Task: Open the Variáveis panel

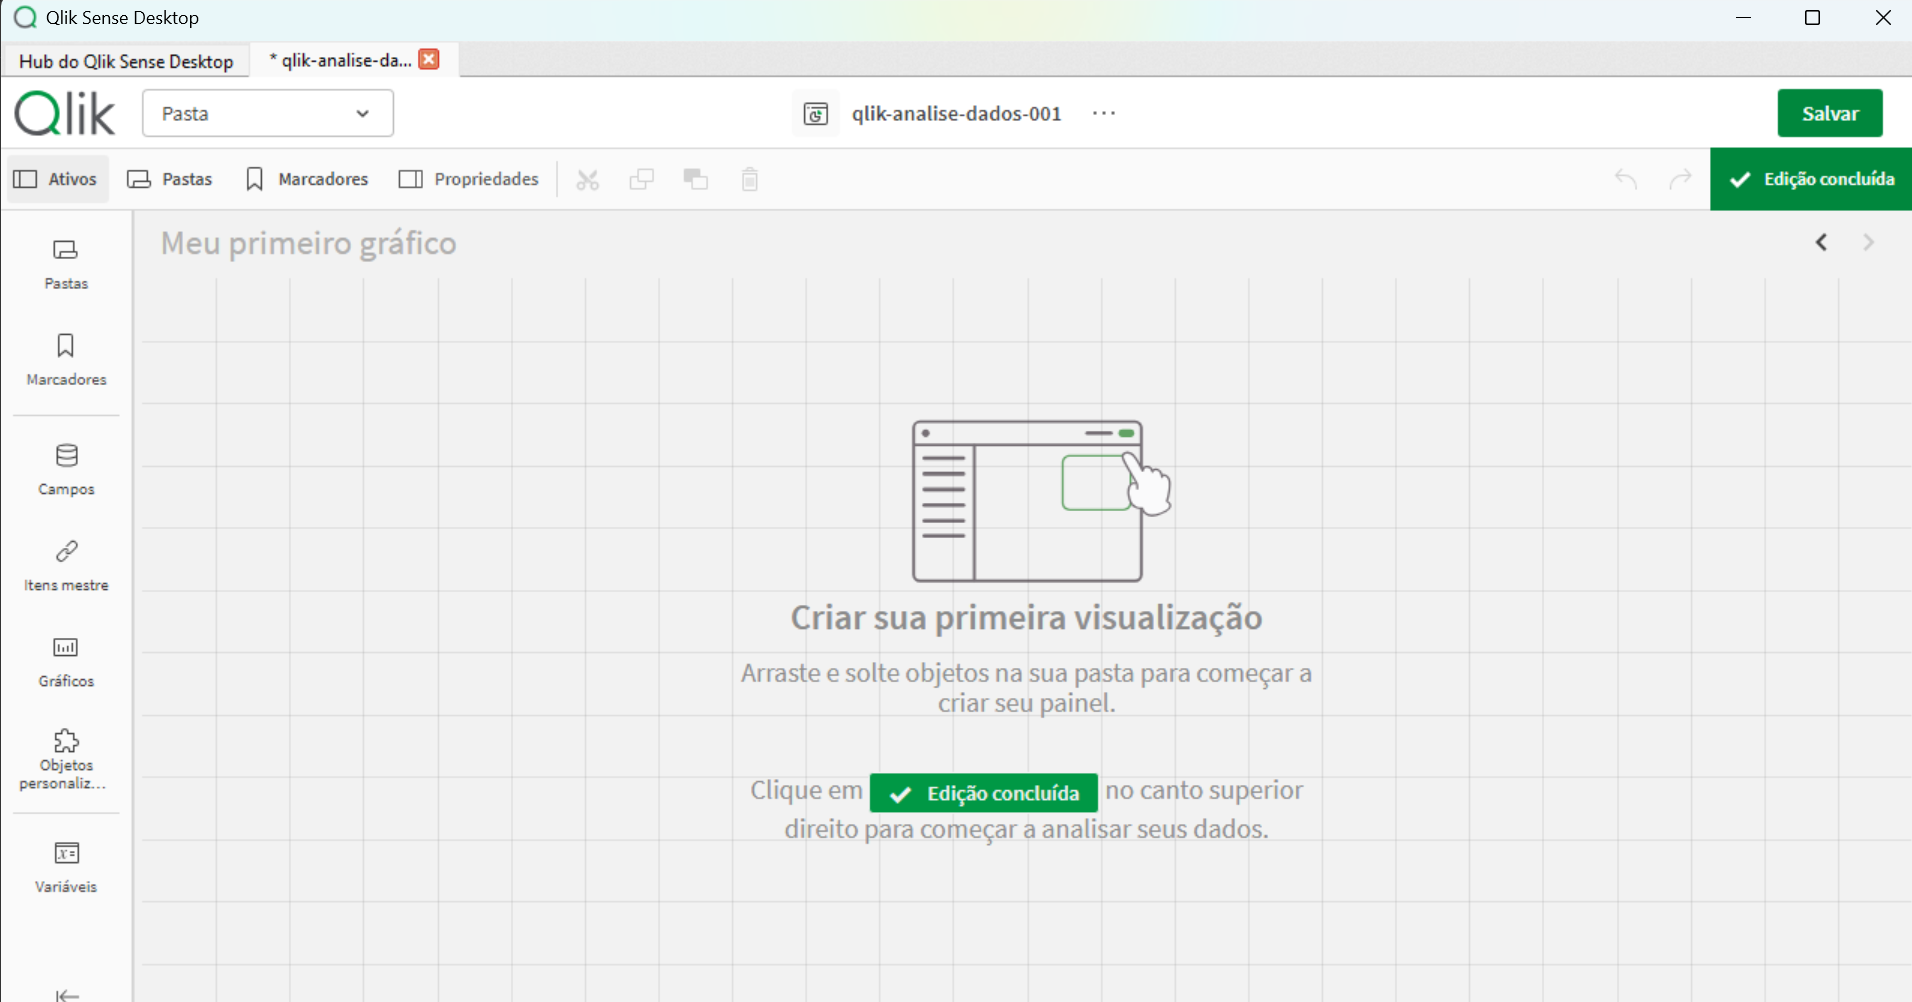Action: point(66,868)
